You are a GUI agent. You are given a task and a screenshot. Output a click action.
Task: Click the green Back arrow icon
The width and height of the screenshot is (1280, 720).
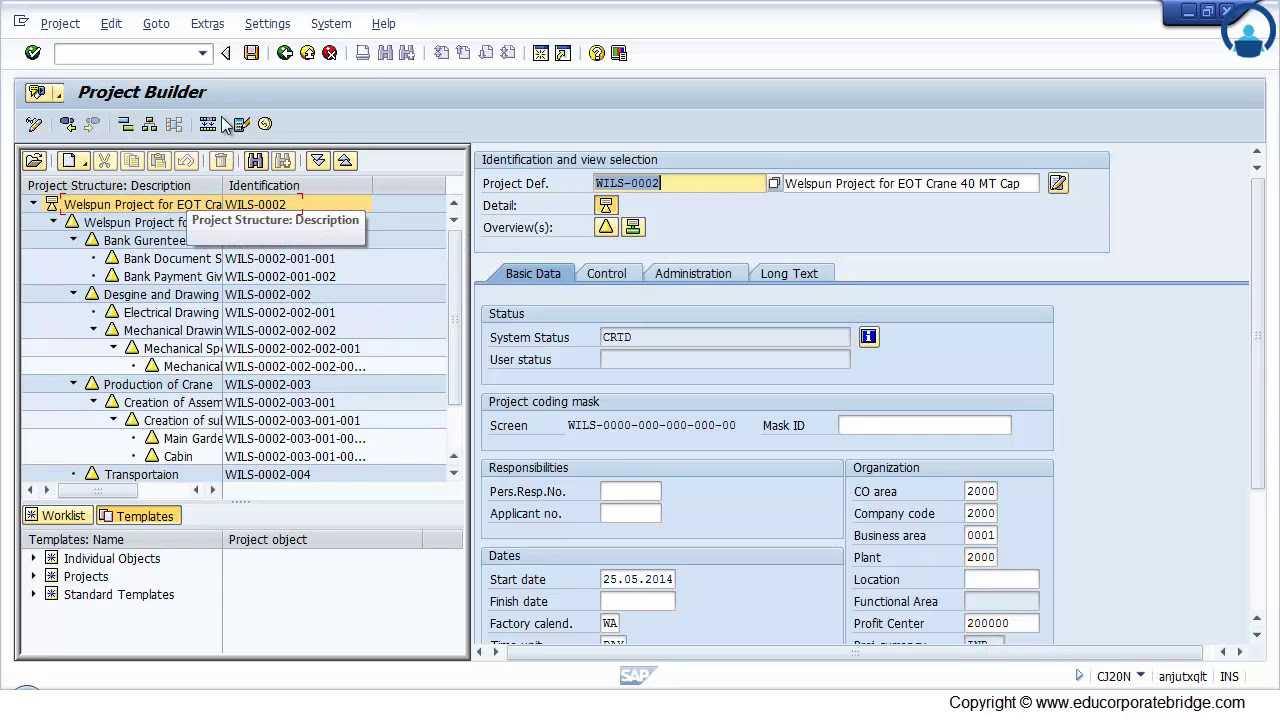285,53
